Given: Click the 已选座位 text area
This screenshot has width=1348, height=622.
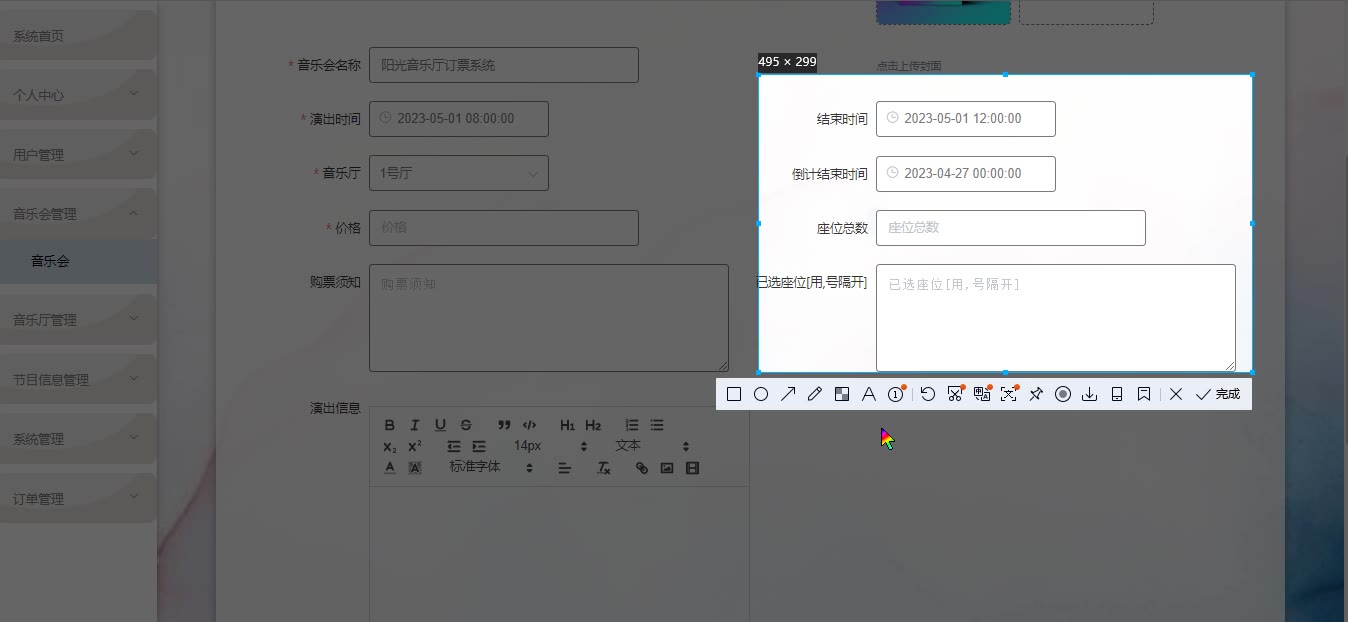Looking at the screenshot, I should 1056,318.
